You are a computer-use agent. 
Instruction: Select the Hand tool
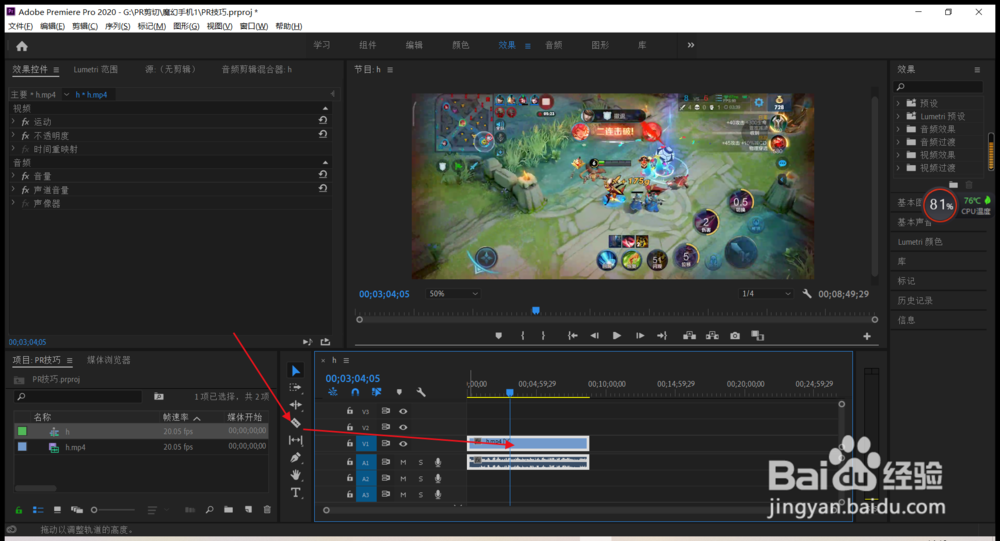pyautogui.click(x=295, y=475)
